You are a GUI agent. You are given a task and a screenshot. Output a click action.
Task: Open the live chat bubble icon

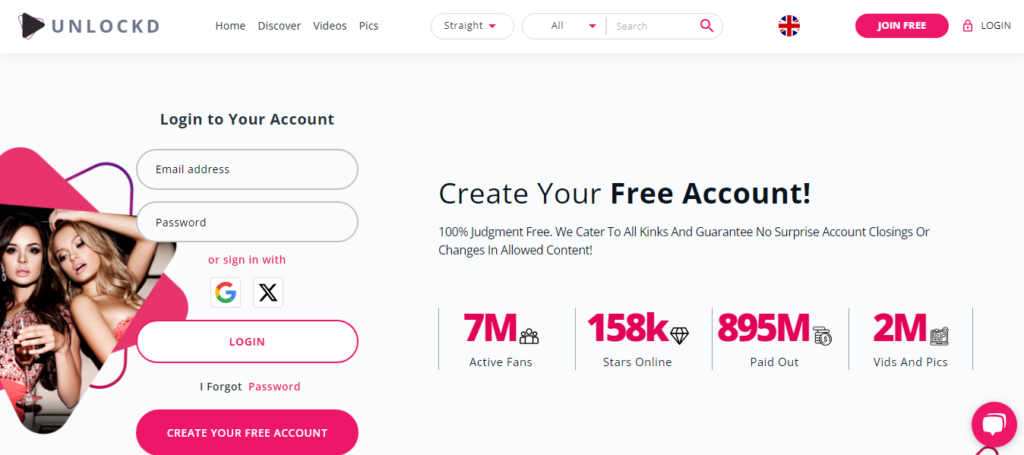[x=994, y=425]
